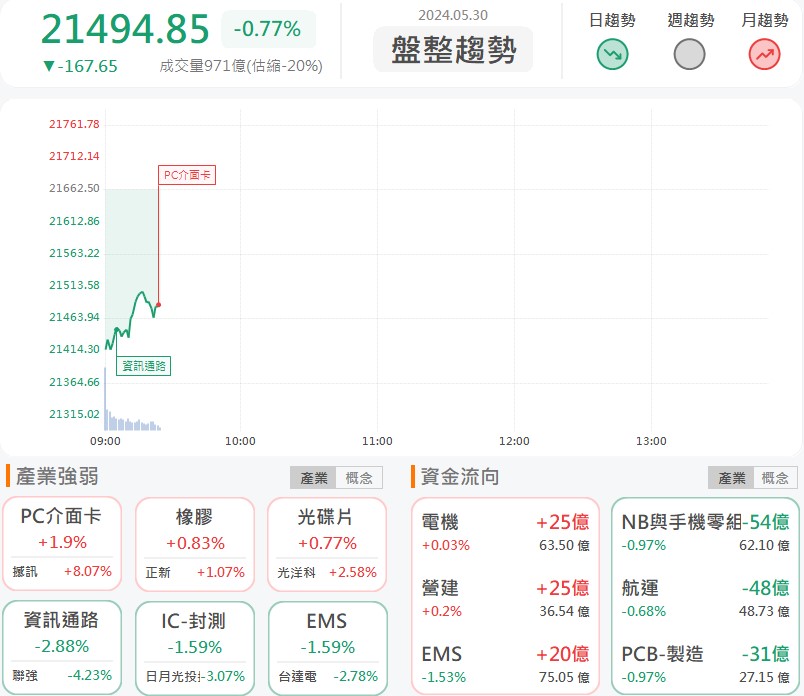Click the 月趨勢 label
This screenshot has width=804, height=696.
(765, 21)
